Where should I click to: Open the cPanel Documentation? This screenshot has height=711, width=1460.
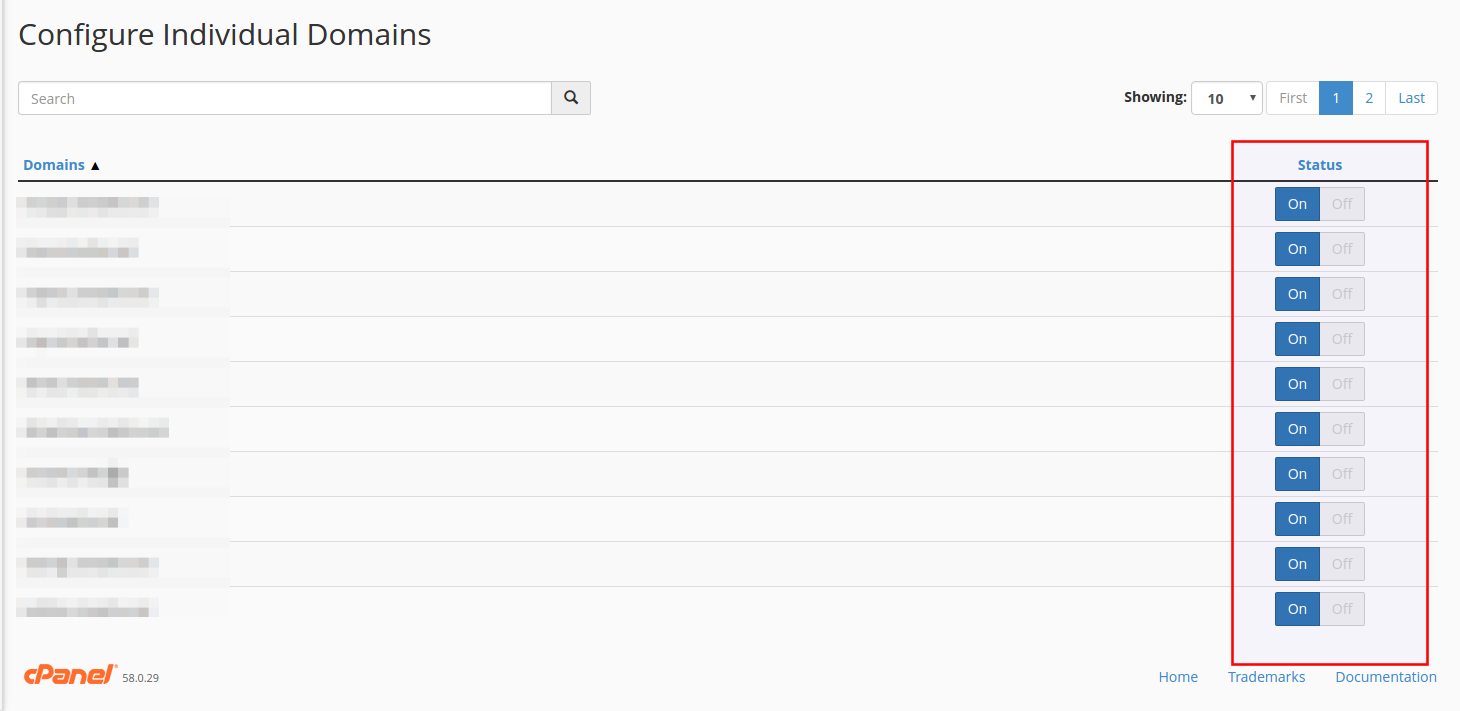coord(1386,676)
